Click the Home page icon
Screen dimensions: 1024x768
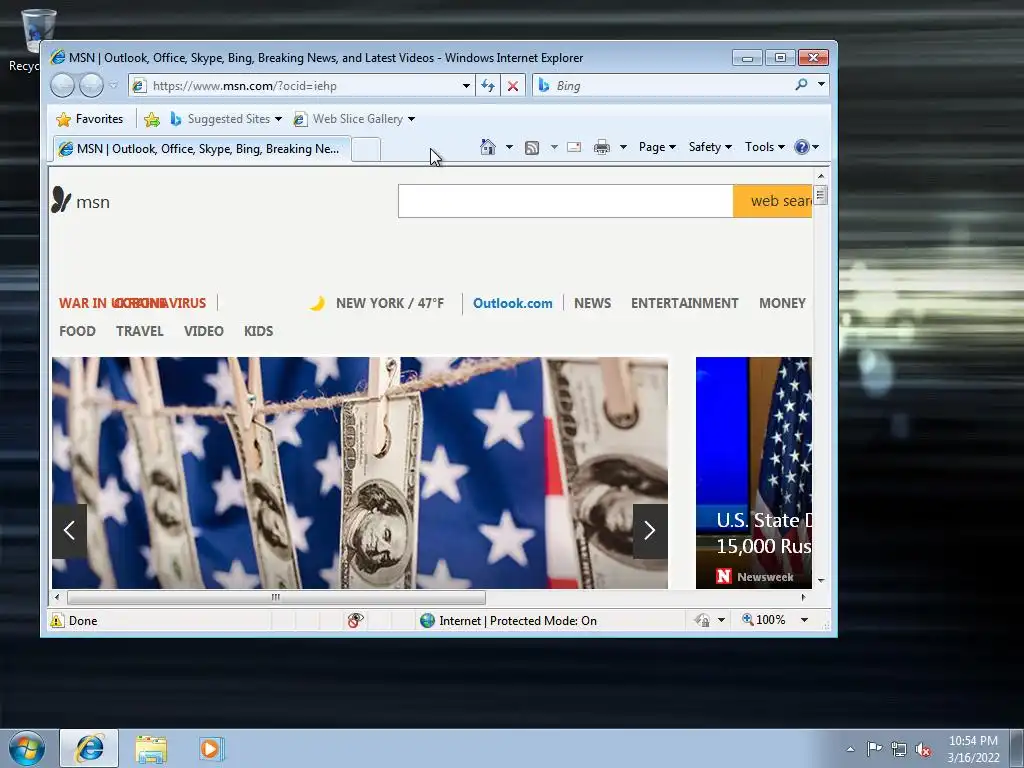[x=488, y=147]
